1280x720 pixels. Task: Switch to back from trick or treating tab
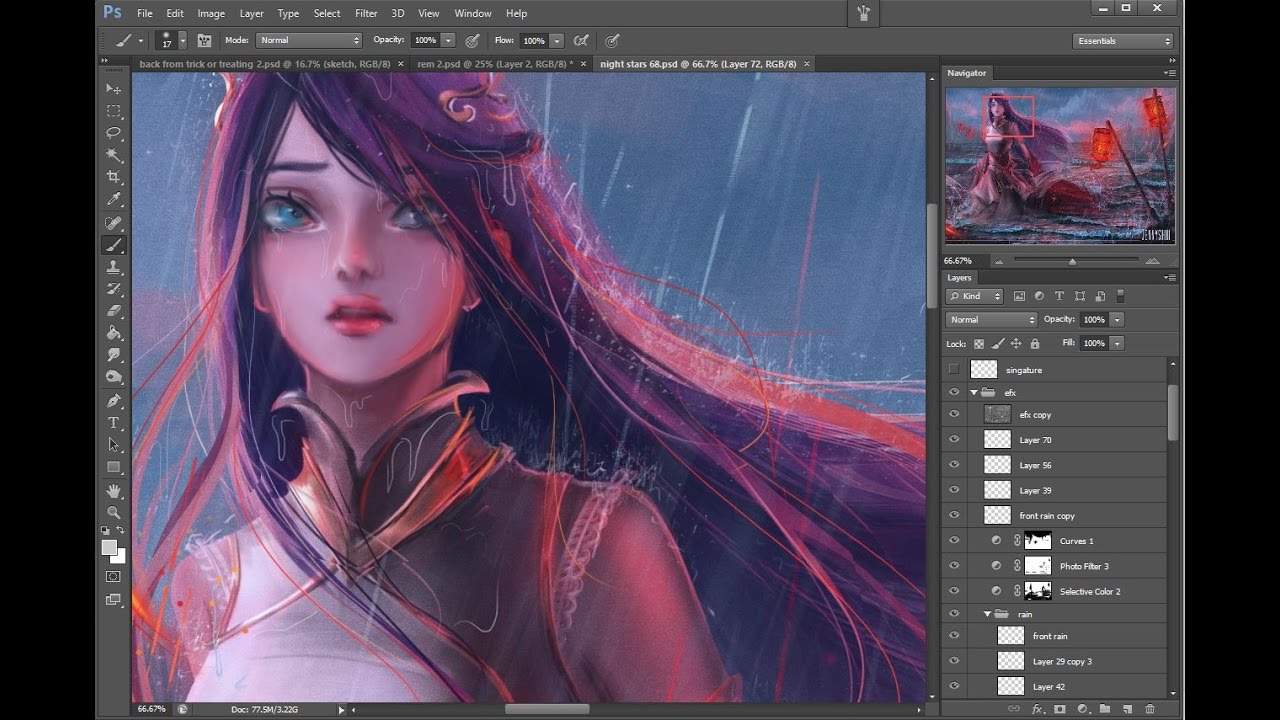point(267,64)
